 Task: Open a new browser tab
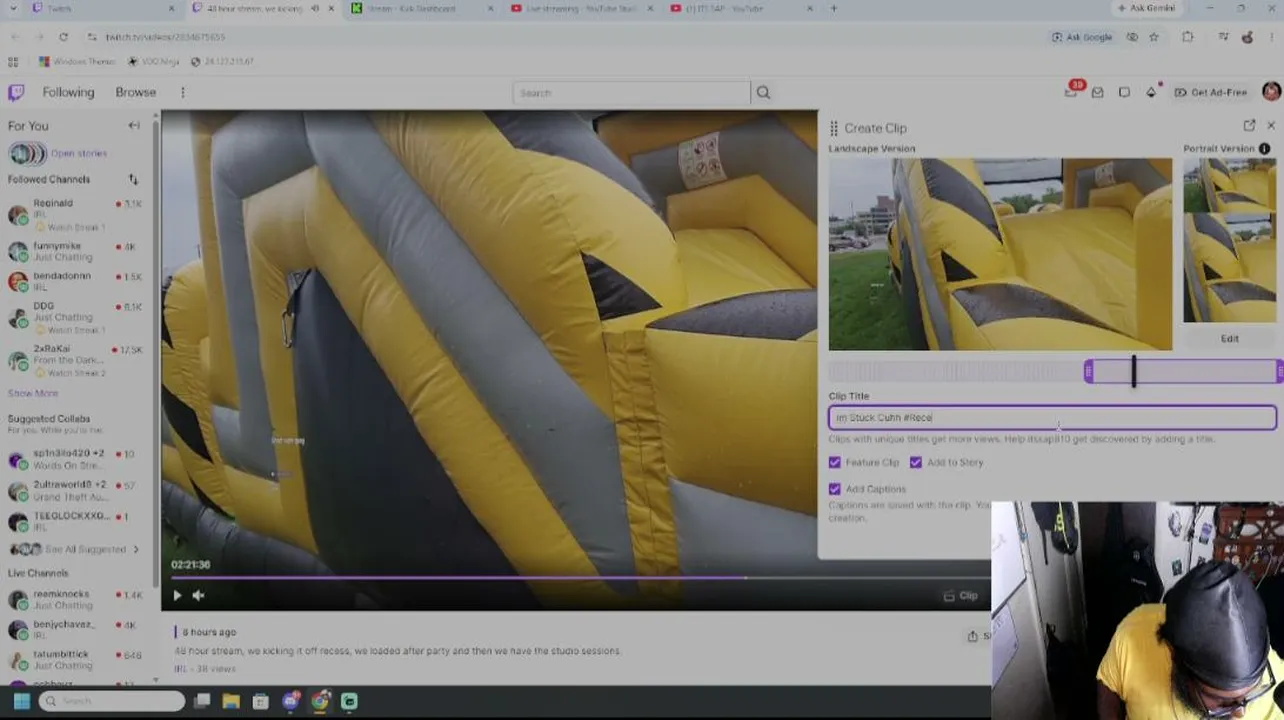tap(834, 9)
